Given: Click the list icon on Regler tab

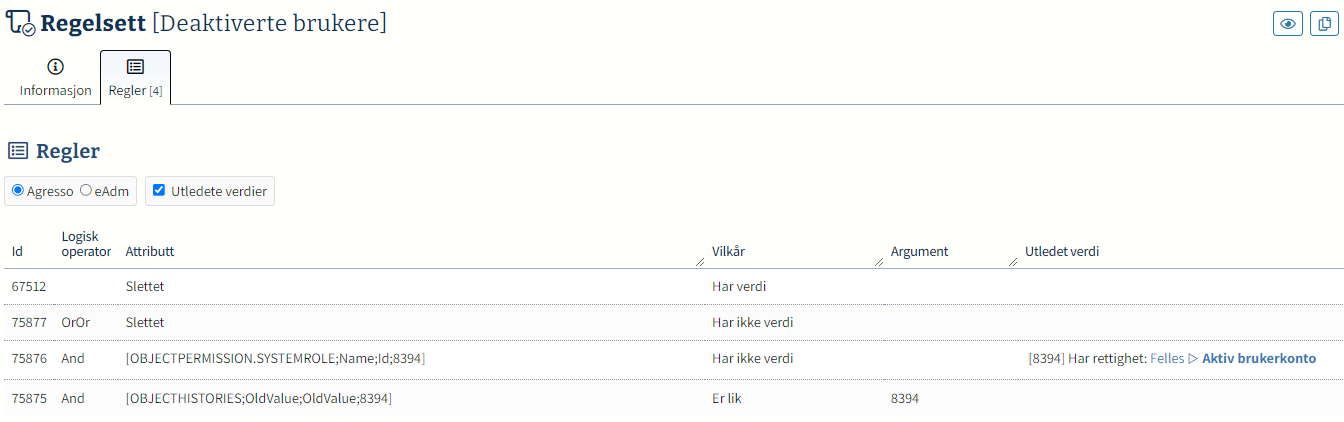Looking at the screenshot, I should (136, 67).
